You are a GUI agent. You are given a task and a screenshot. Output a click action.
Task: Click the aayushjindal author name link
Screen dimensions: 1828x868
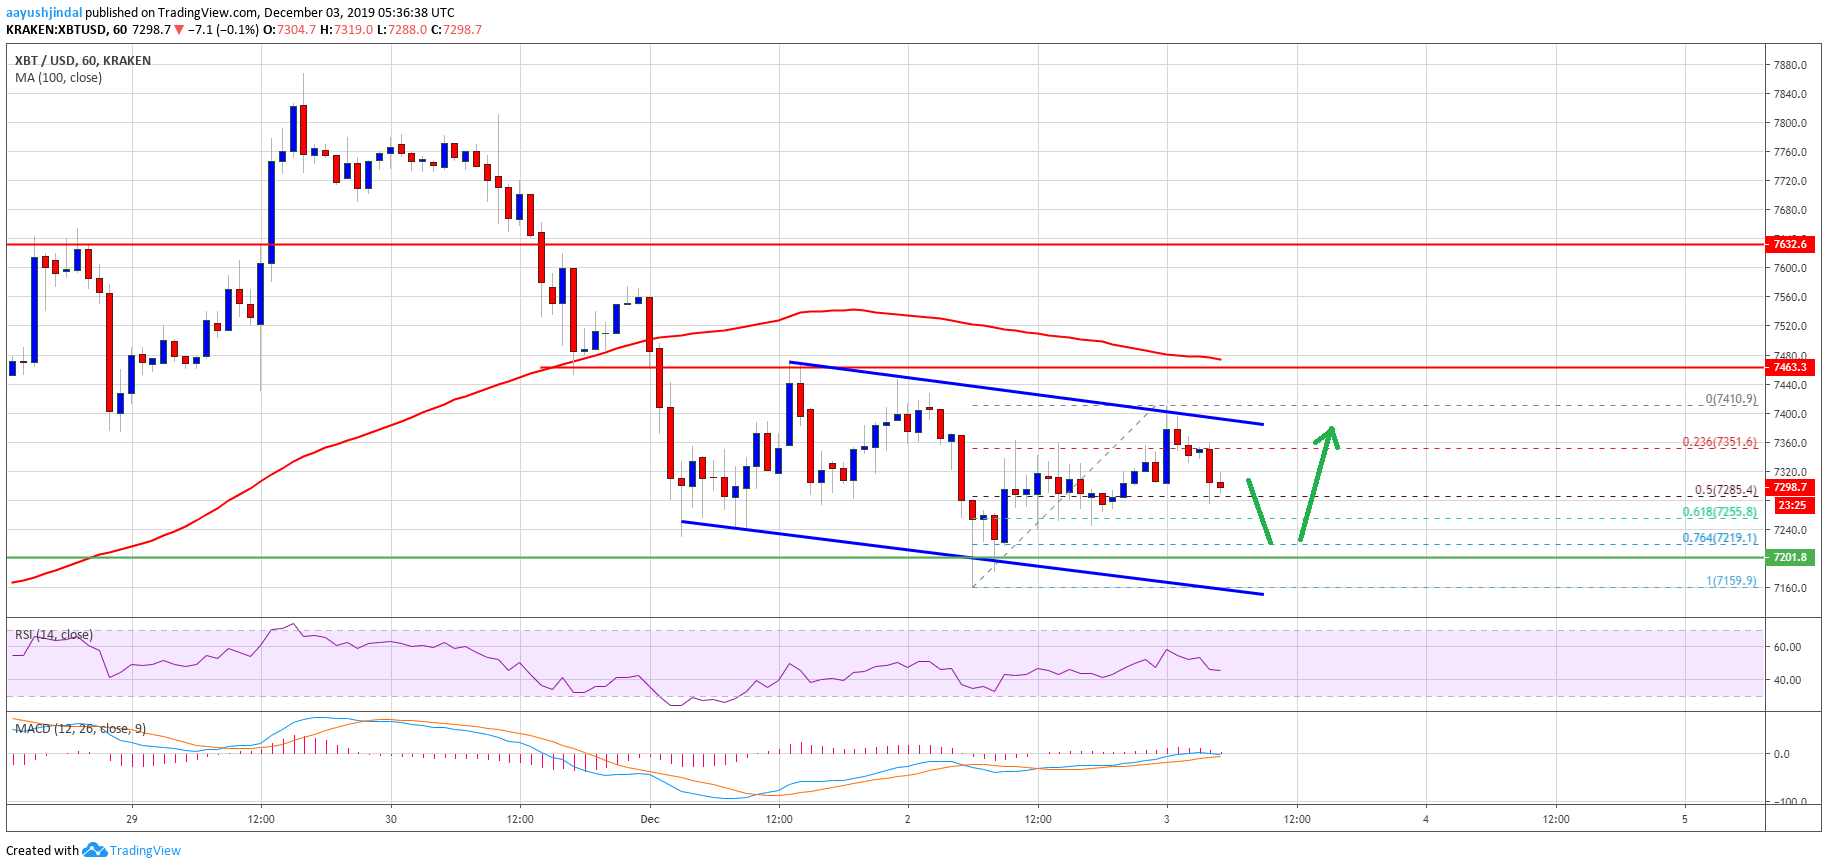click(x=44, y=13)
